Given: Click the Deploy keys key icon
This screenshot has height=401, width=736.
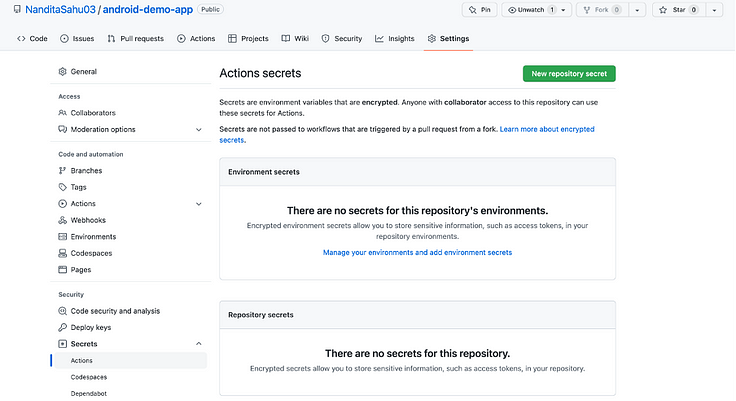Looking at the screenshot, I should [x=62, y=327].
